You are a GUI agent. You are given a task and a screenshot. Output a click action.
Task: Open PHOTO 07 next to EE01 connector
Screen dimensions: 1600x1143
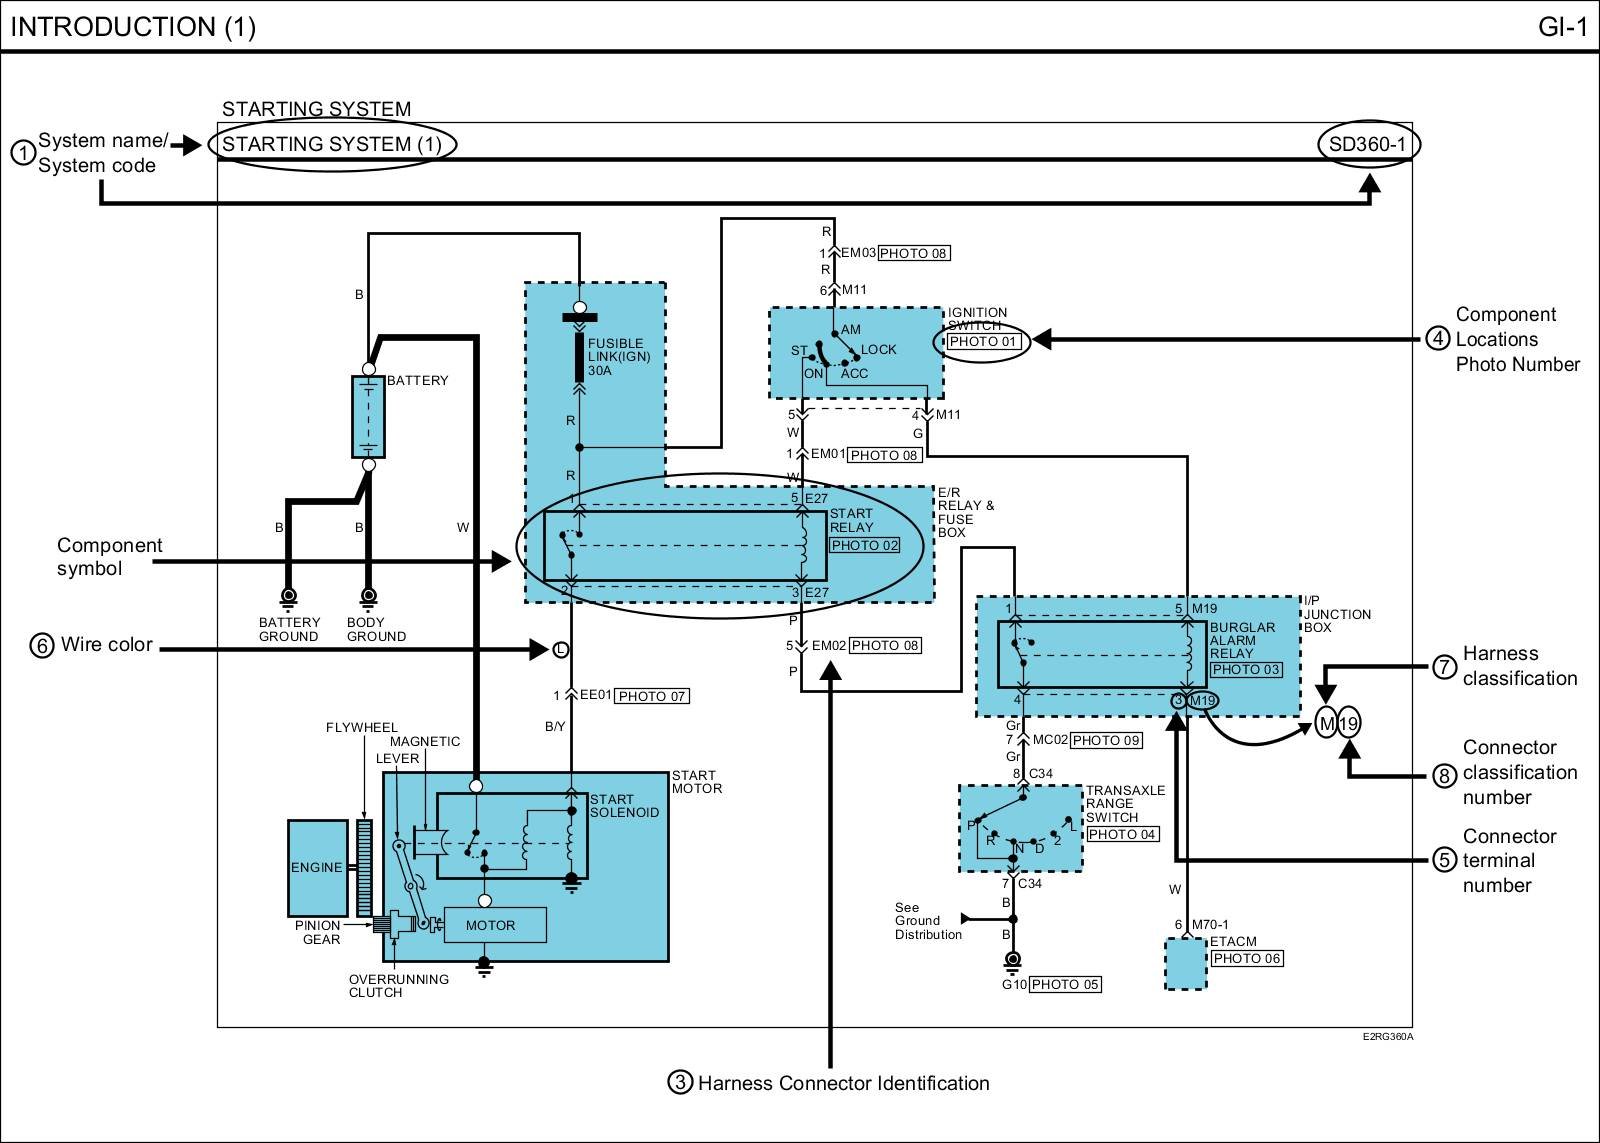click(x=652, y=696)
